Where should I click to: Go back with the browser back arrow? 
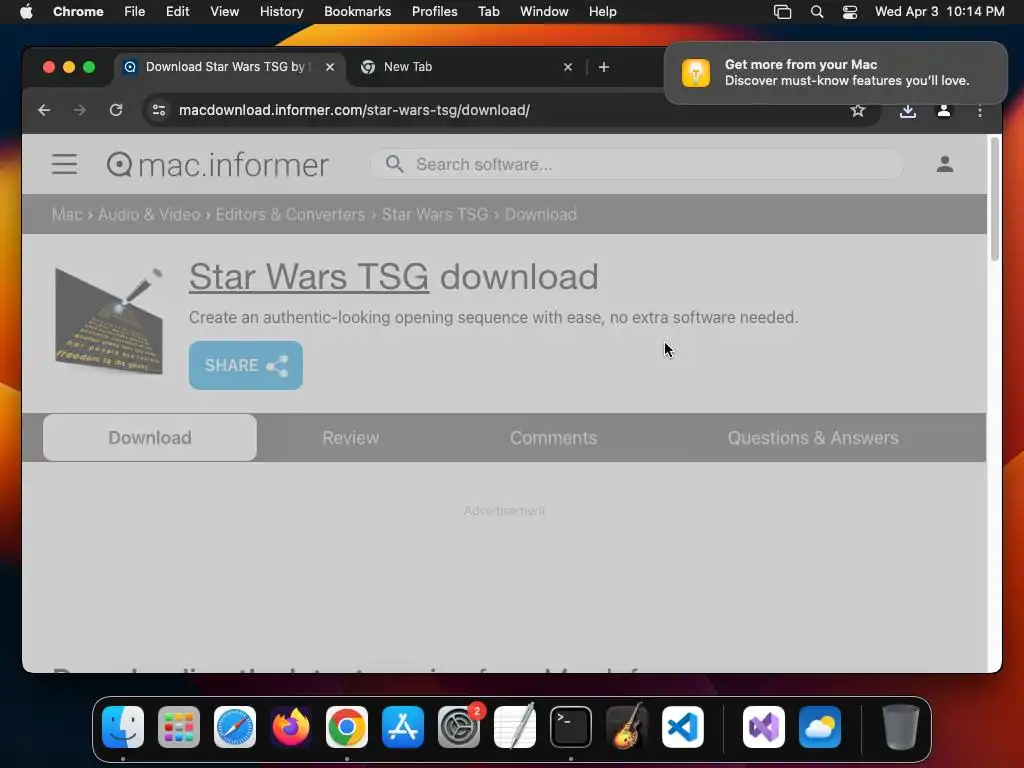(x=44, y=110)
